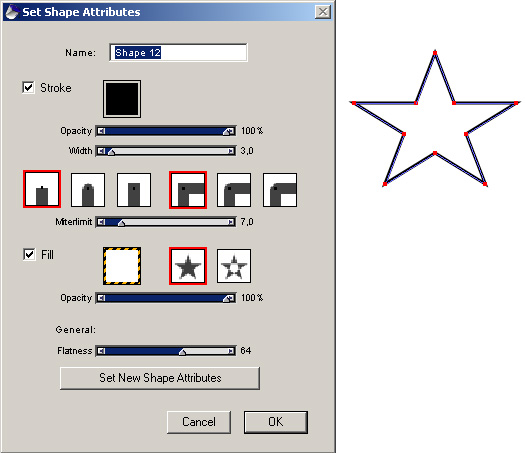525x453 pixels.
Task: Select the round line cap style
Action: (x=88, y=190)
